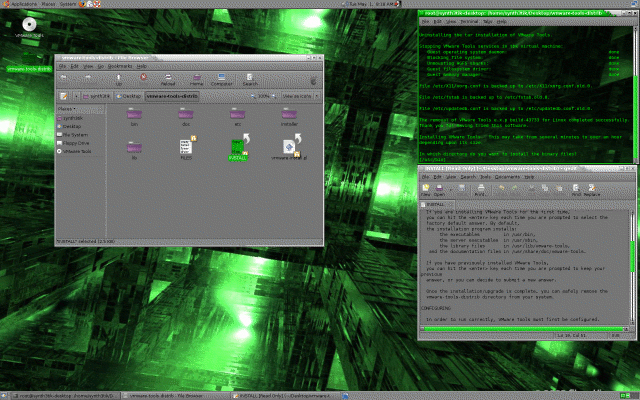Open Search menu in gedit
The height and width of the screenshot is (400, 640).
point(468,177)
